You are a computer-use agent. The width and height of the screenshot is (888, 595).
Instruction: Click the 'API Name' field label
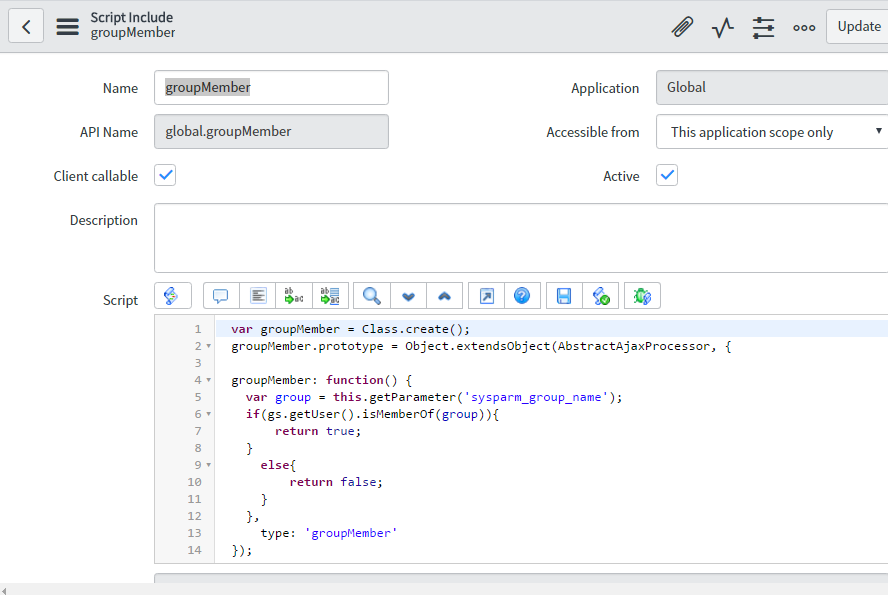click(x=109, y=132)
